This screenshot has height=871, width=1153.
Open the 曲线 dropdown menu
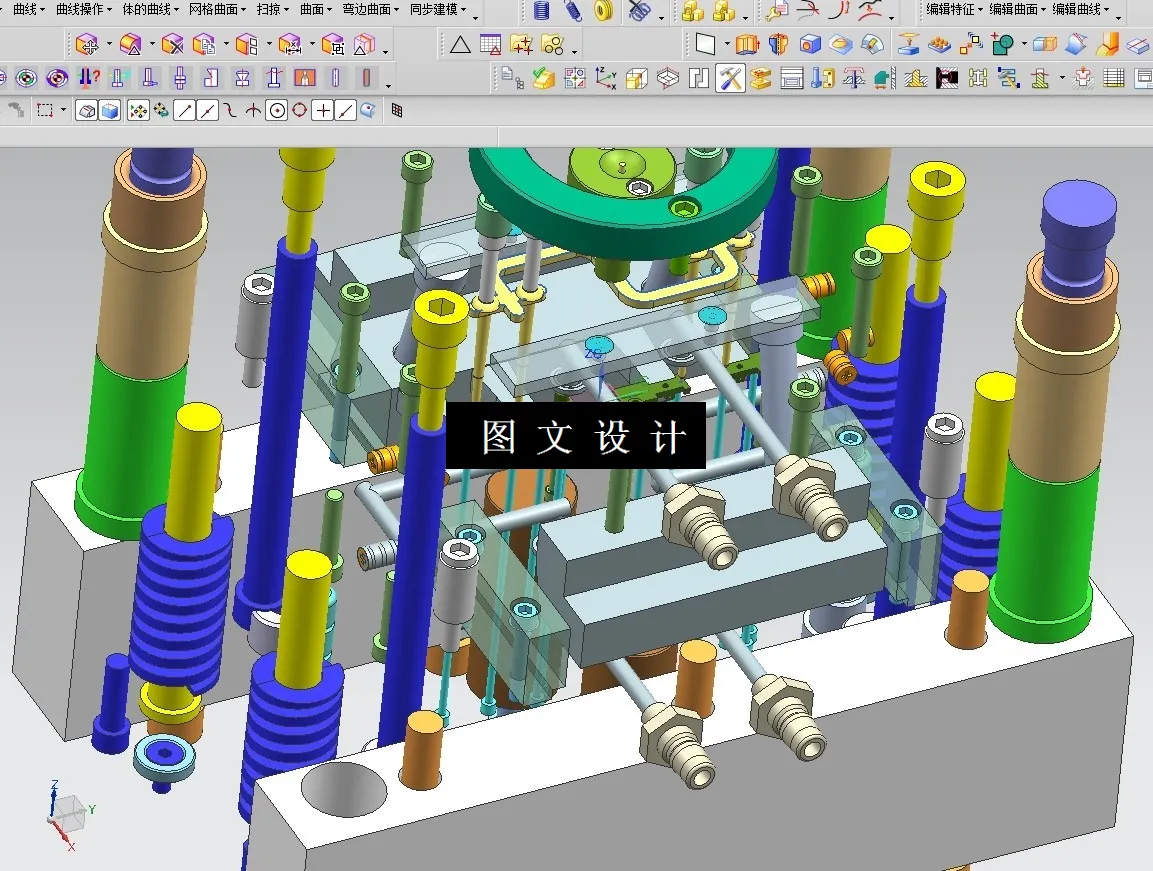[x=29, y=9]
